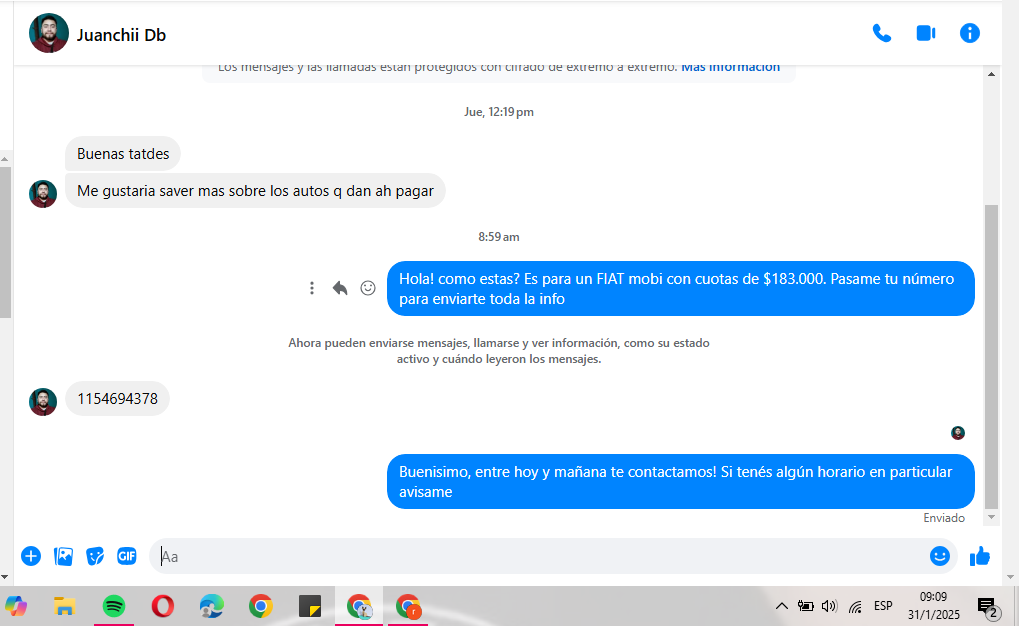
Task: Open Spotify from the taskbar
Action: (114, 607)
